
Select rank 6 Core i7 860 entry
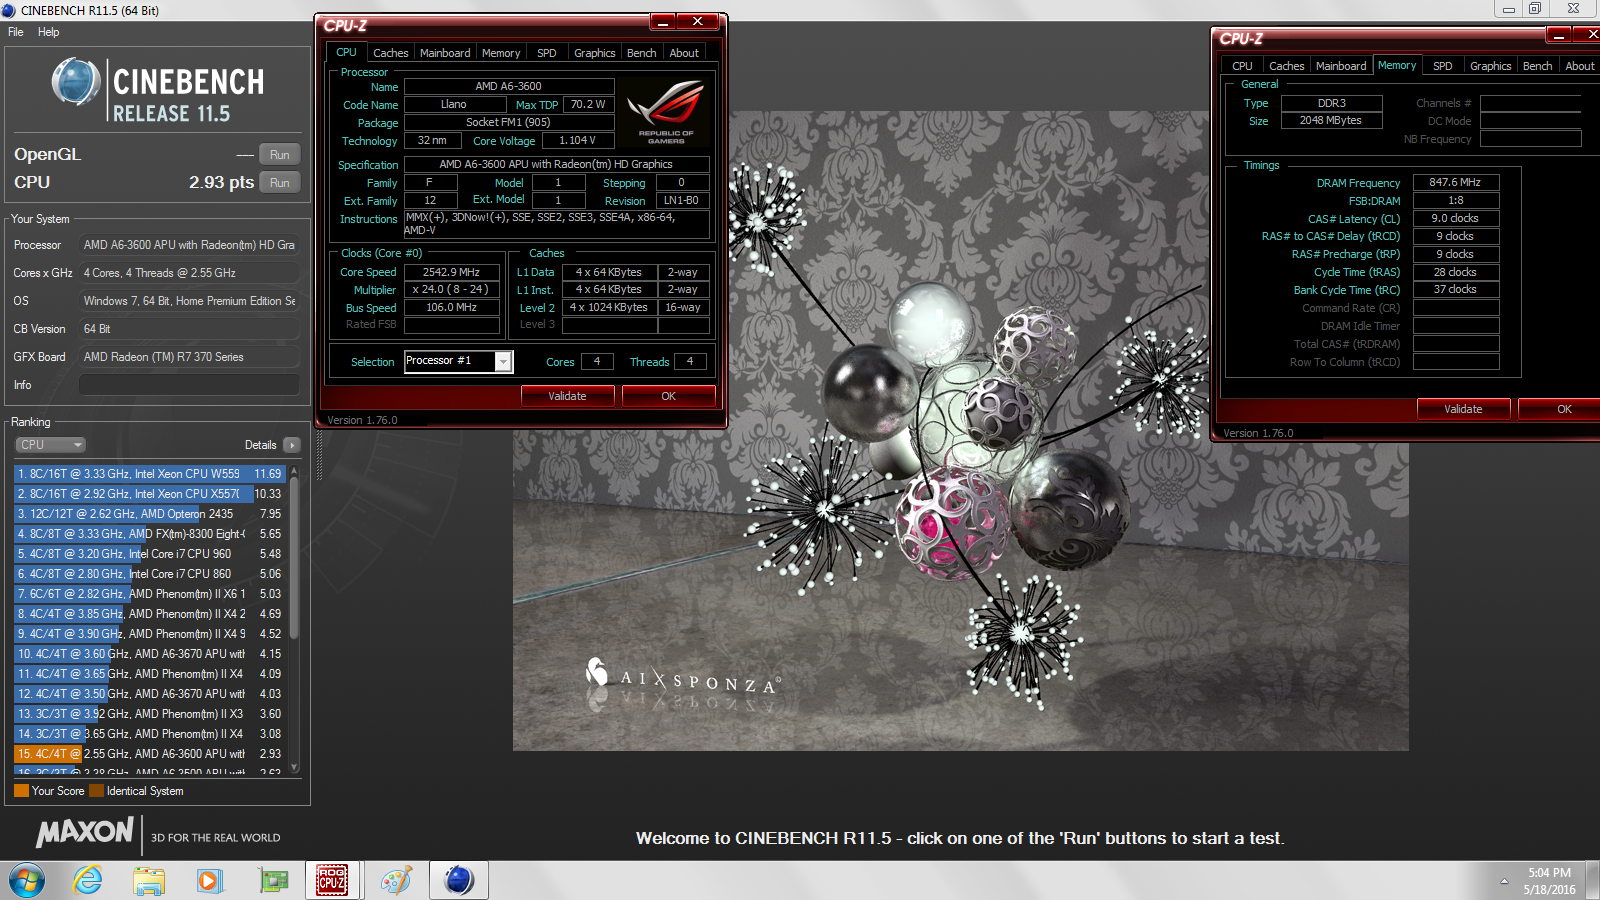point(150,574)
